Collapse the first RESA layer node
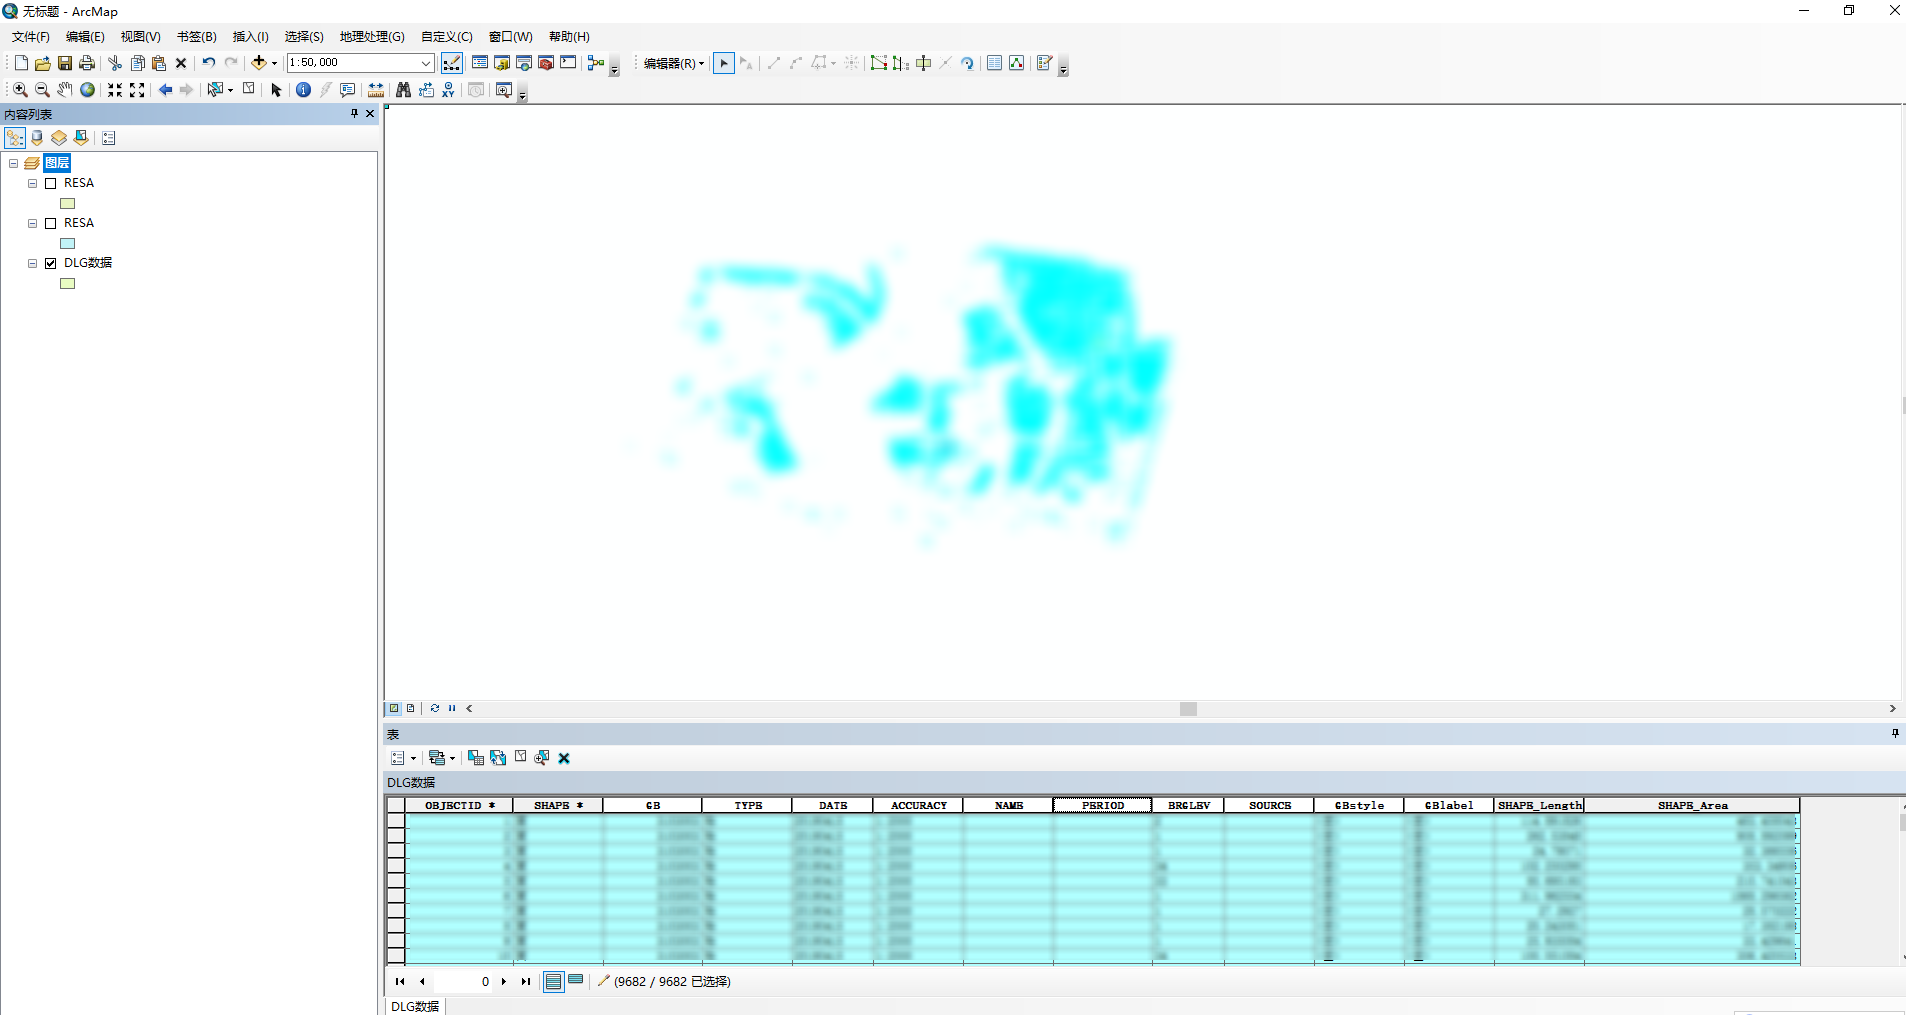Screen dimensions: 1906x1015 (x=33, y=184)
